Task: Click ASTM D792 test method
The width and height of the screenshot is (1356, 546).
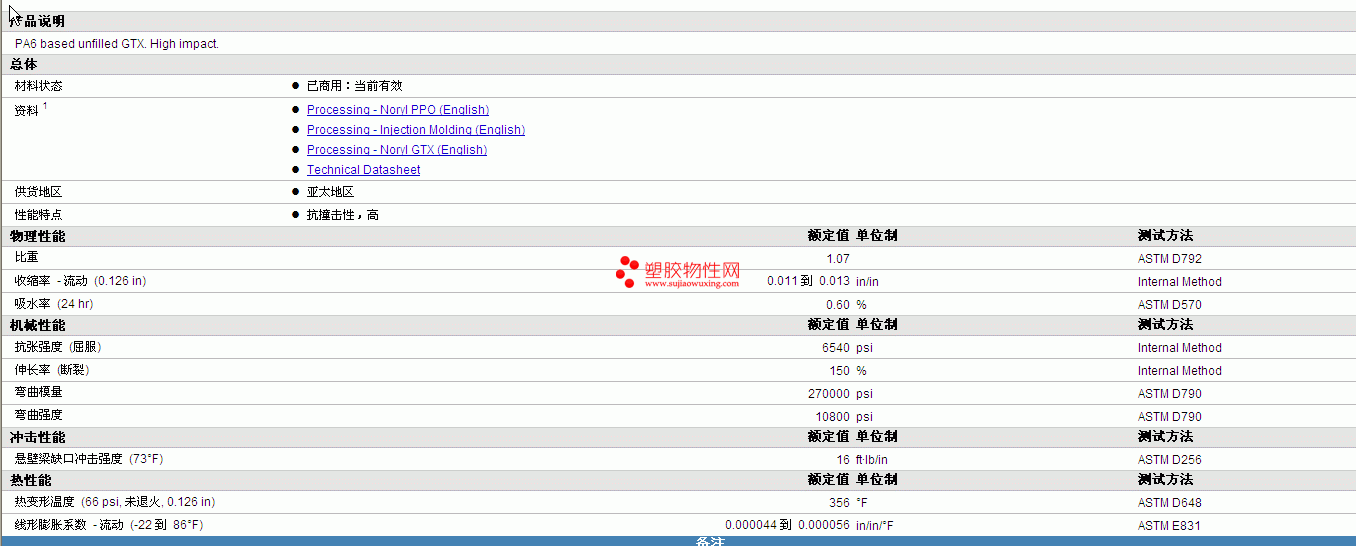Action: point(1170,259)
